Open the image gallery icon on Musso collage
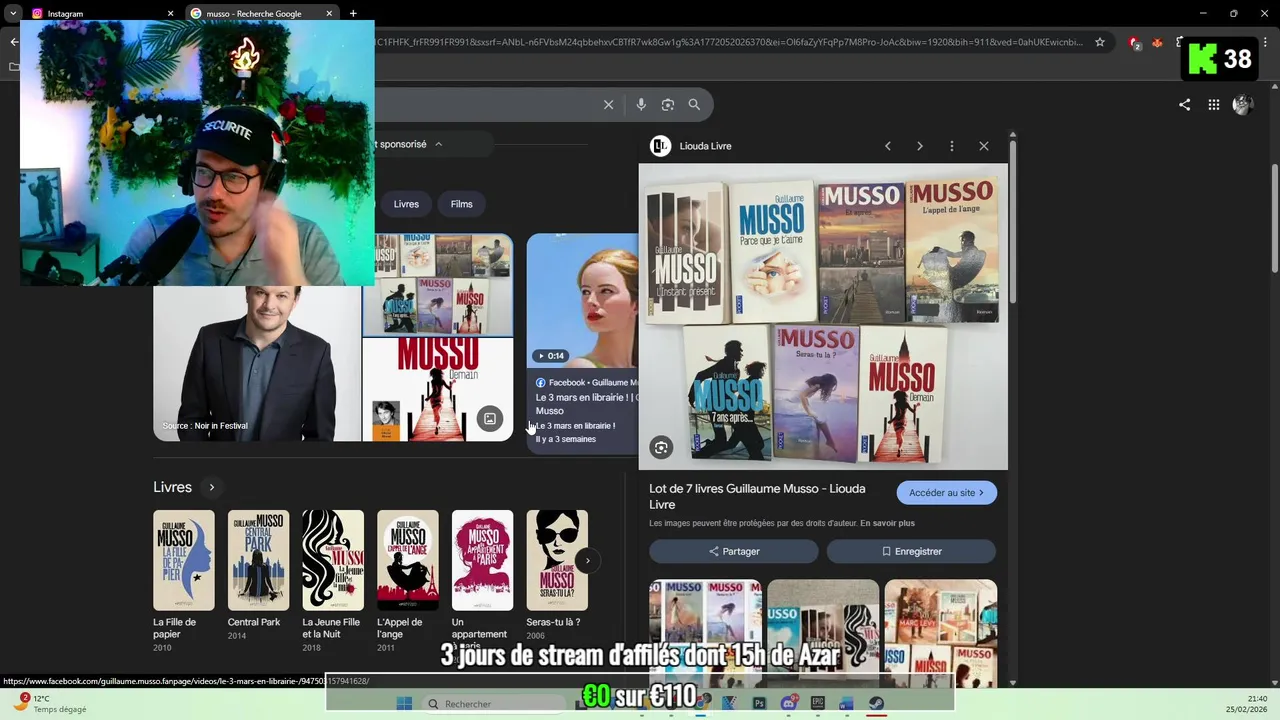 pos(490,419)
